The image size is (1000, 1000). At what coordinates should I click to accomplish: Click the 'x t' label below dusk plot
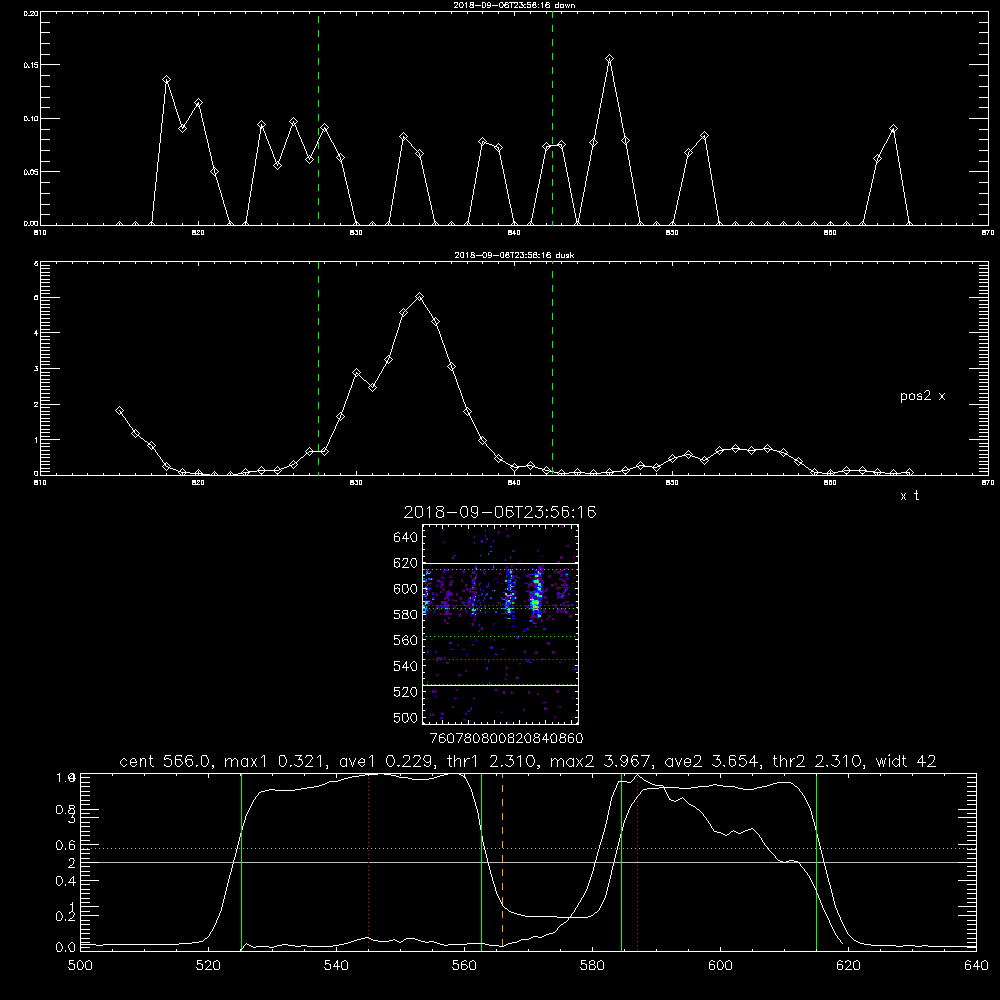pyautogui.click(x=909, y=496)
